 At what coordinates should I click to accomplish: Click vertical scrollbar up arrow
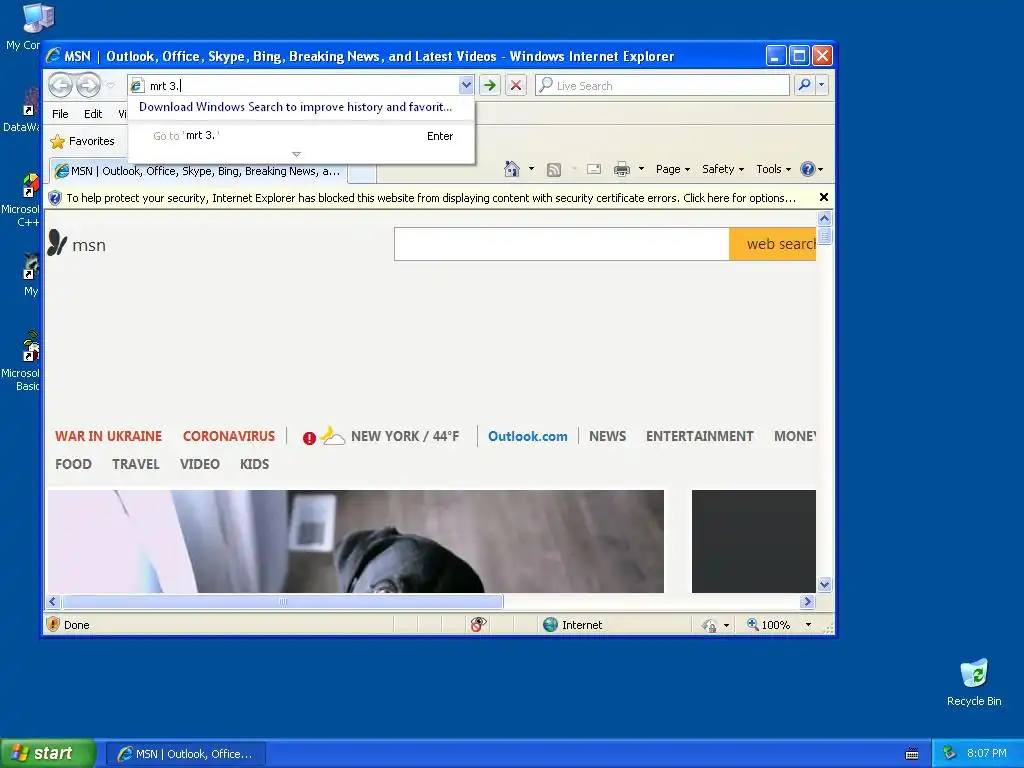(824, 218)
